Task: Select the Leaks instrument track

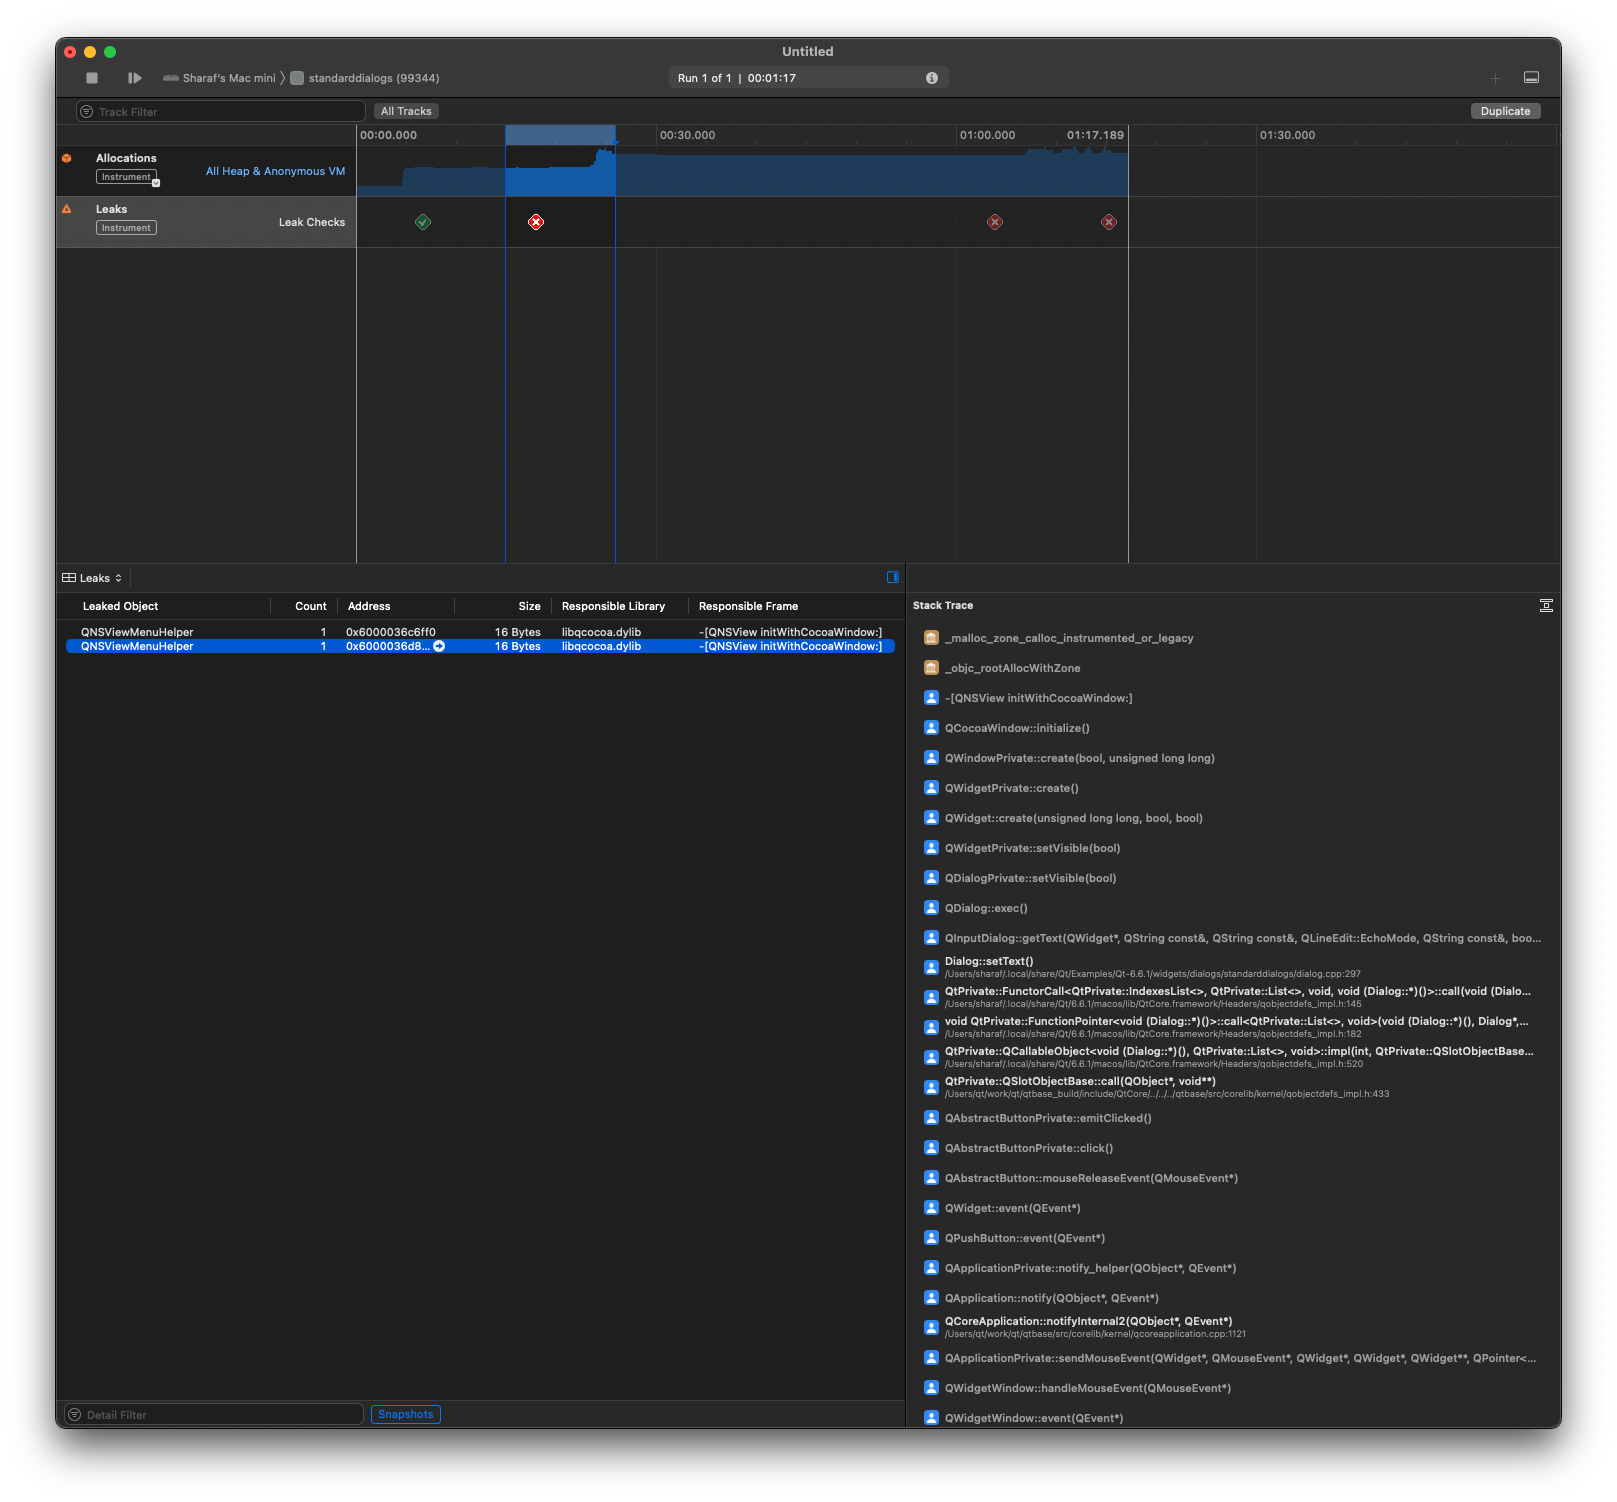Action: click(x=206, y=222)
